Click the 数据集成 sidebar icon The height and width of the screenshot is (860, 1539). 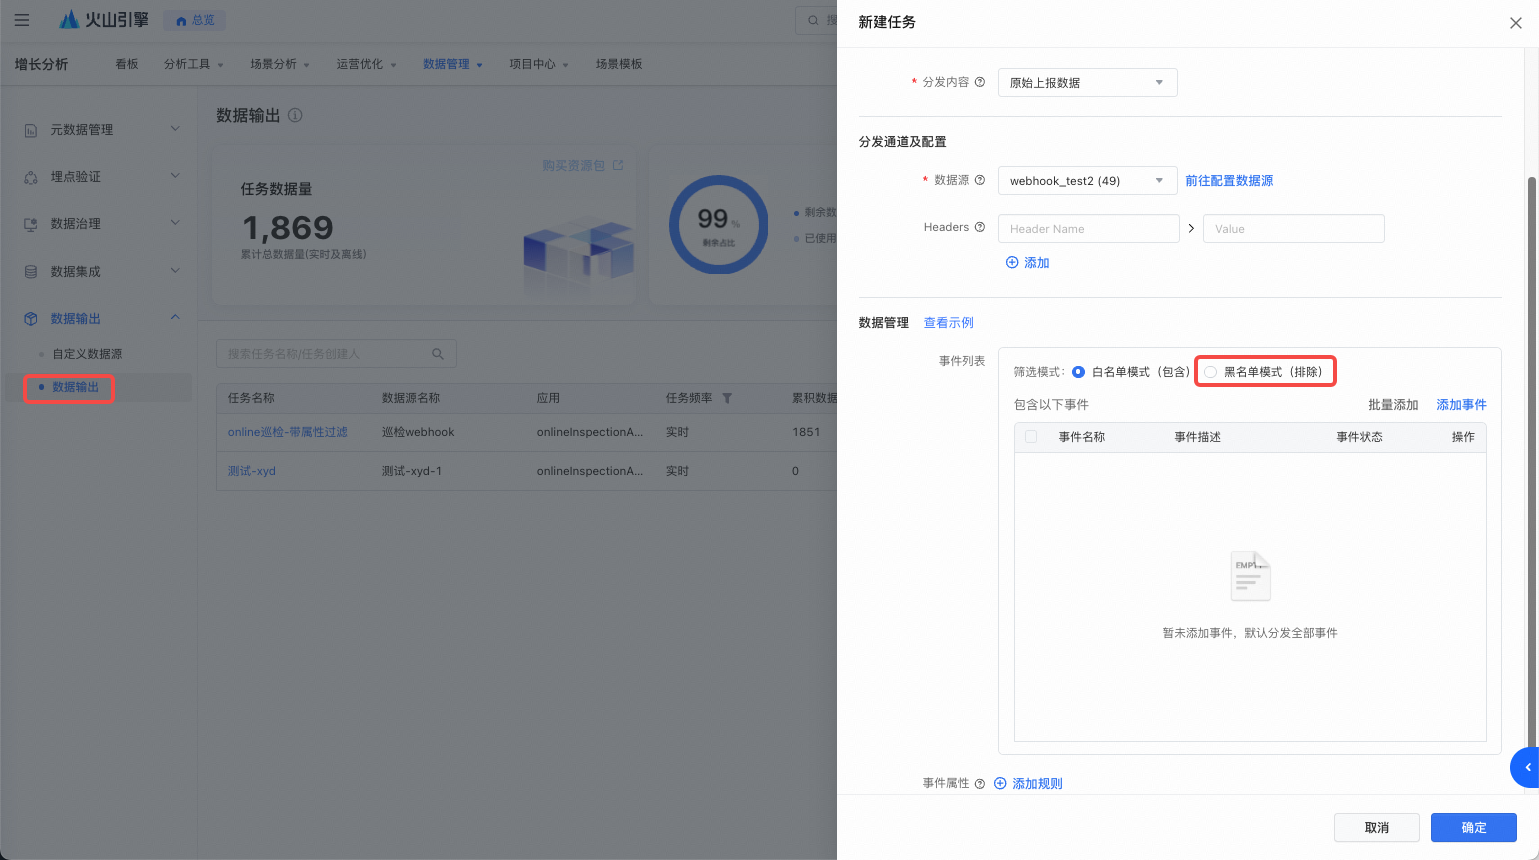click(x=31, y=272)
